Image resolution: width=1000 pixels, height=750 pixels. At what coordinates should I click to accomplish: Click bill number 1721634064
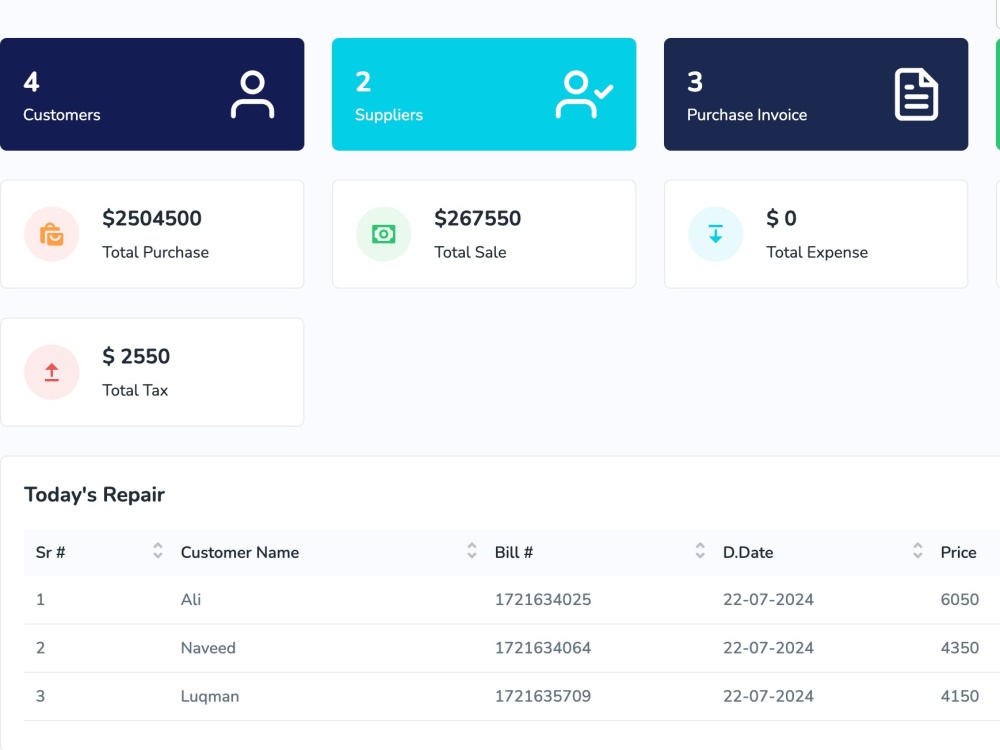[x=543, y=648]
